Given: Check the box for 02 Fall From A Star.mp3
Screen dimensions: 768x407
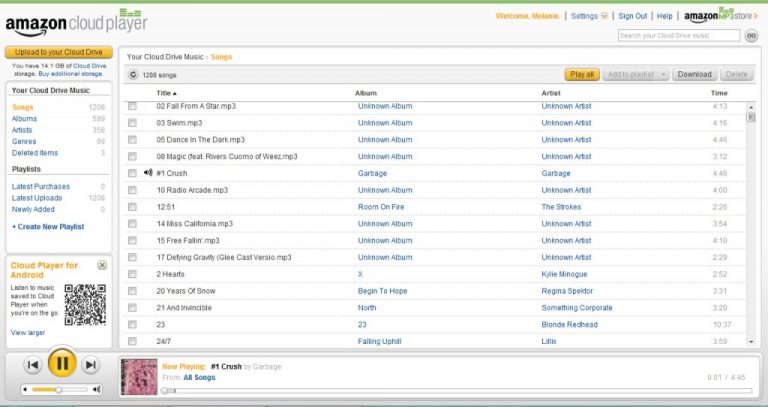Looking at the screenshot, I should click(132, 106).
